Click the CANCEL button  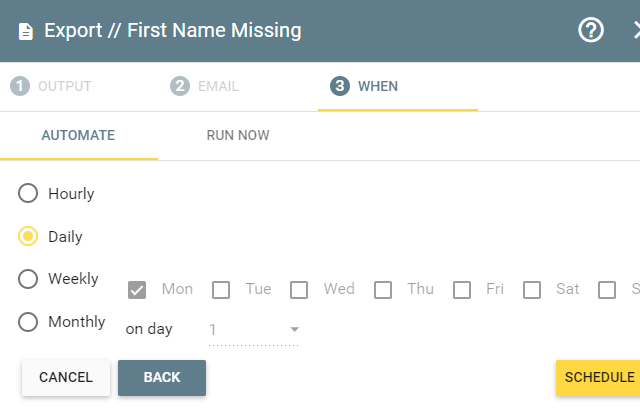(x=66, y=378)
